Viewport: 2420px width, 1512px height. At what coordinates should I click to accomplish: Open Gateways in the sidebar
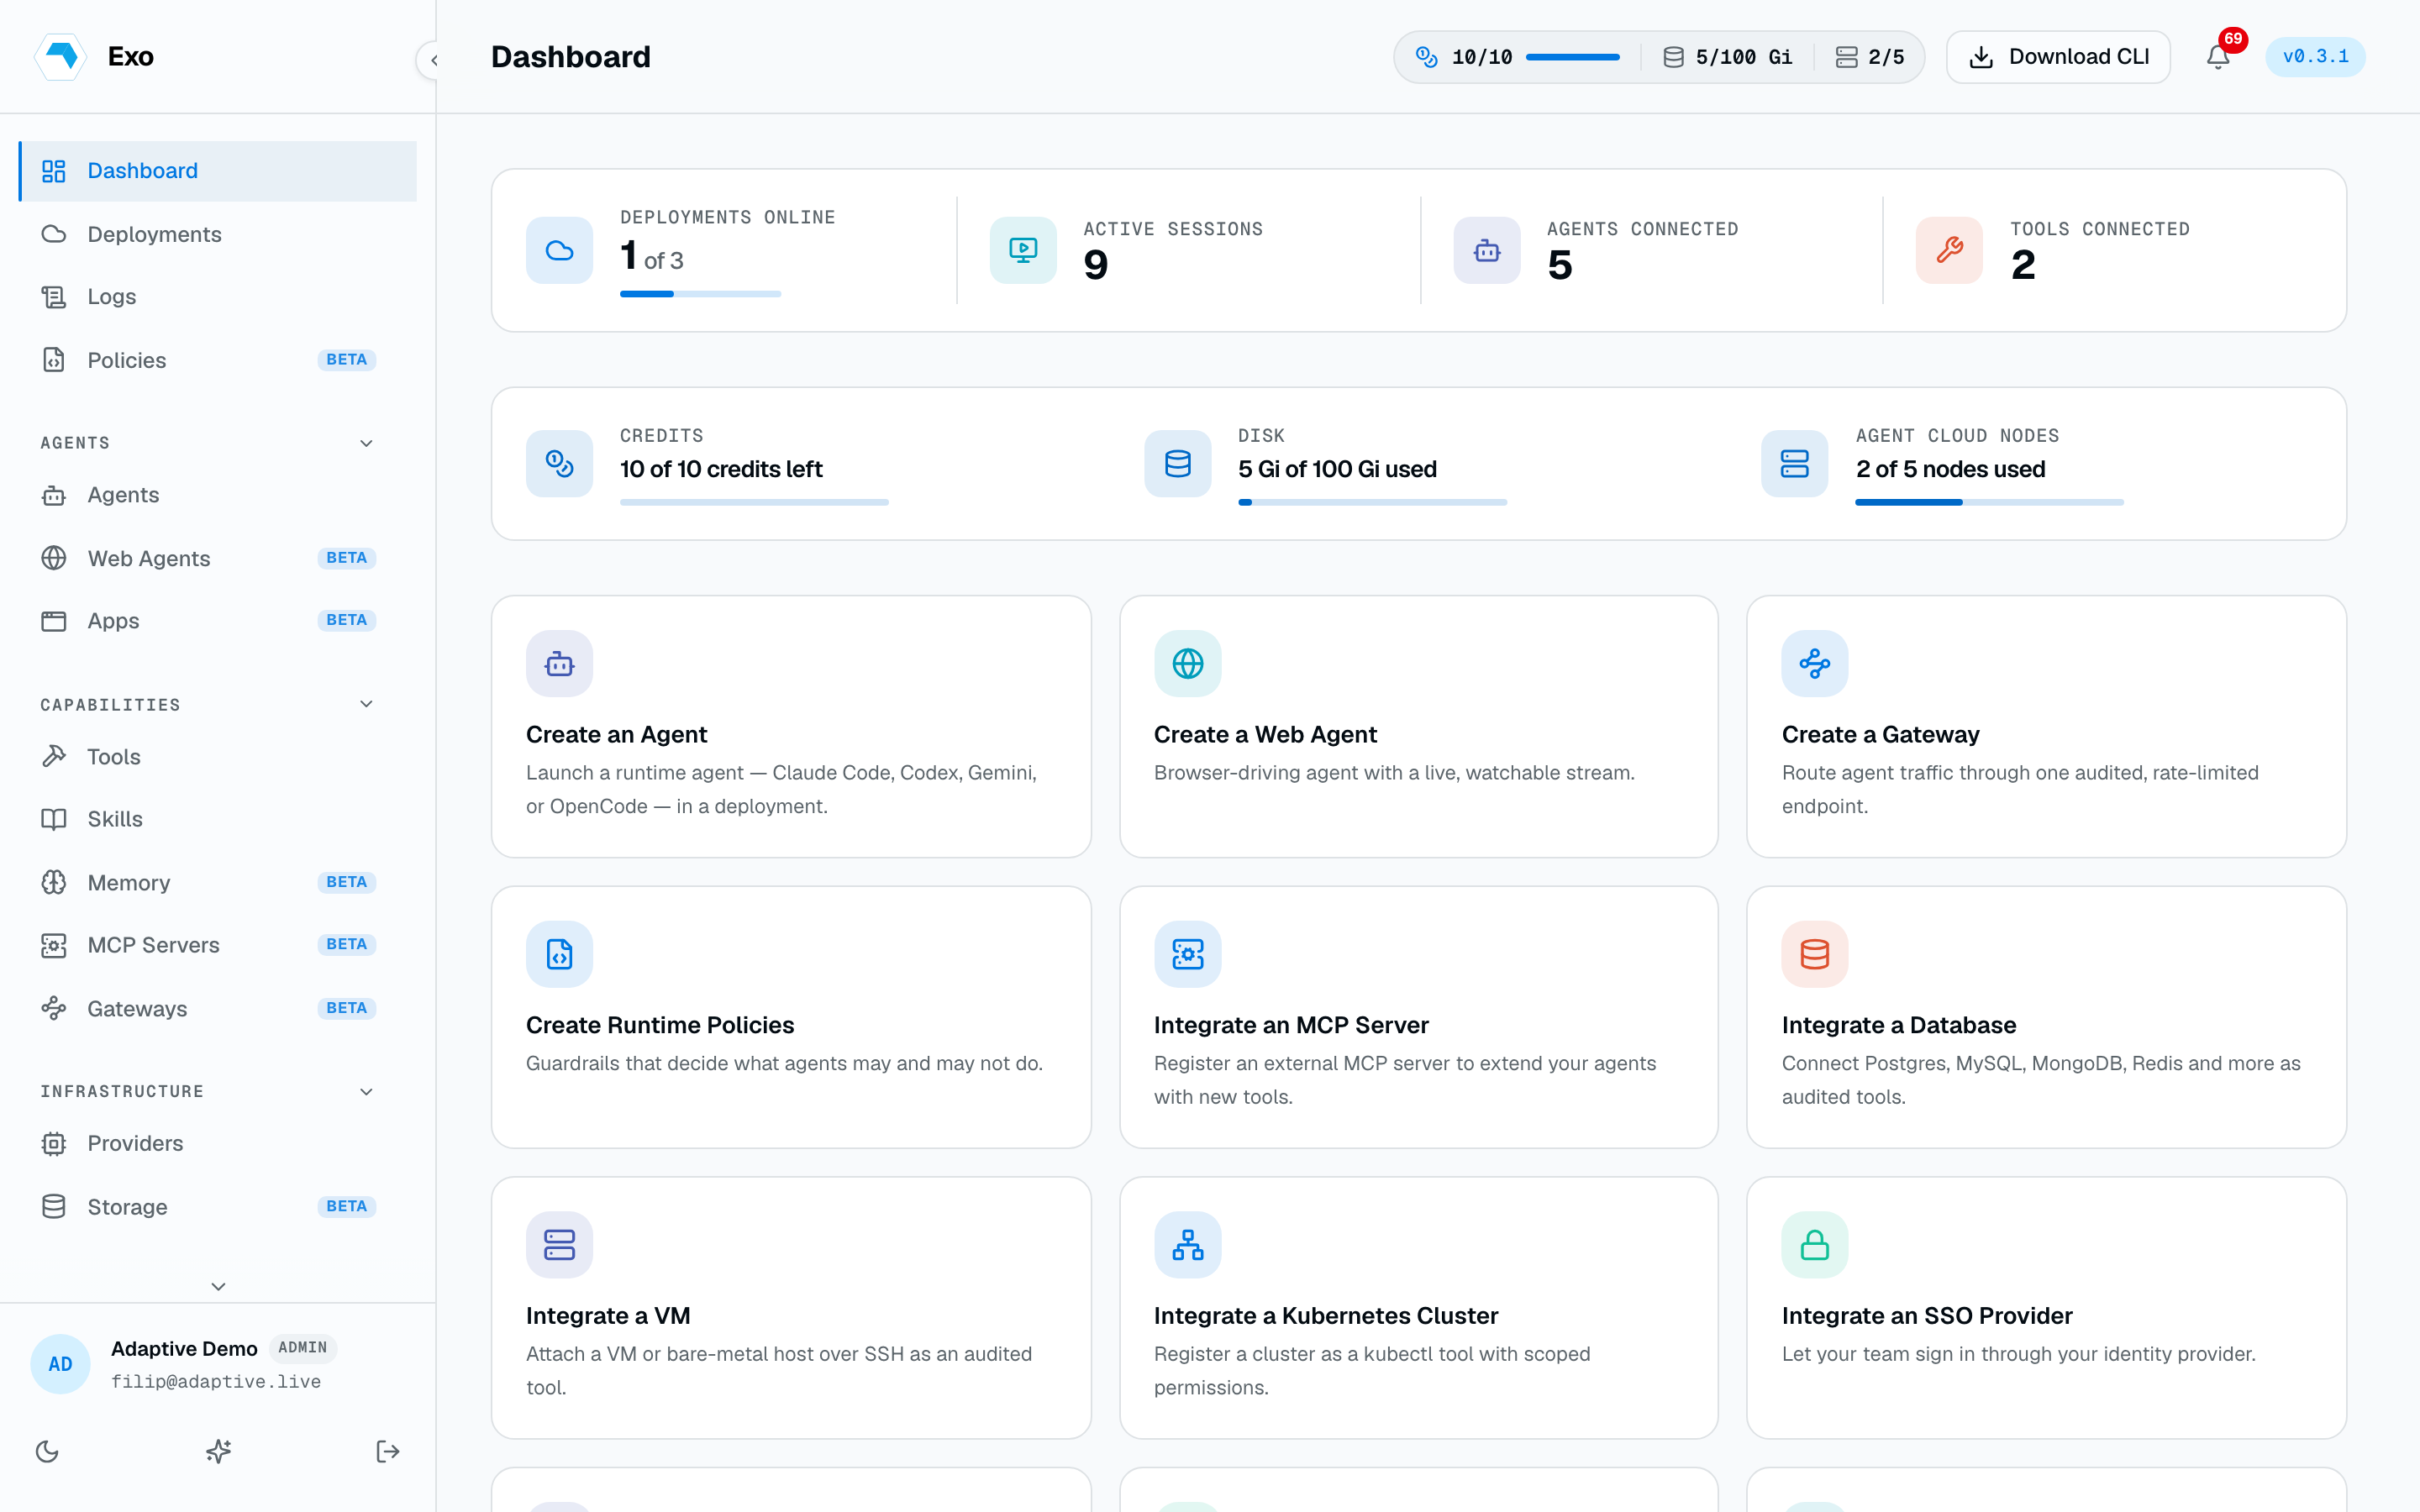pyautogui.click(x=218, y=1008)
